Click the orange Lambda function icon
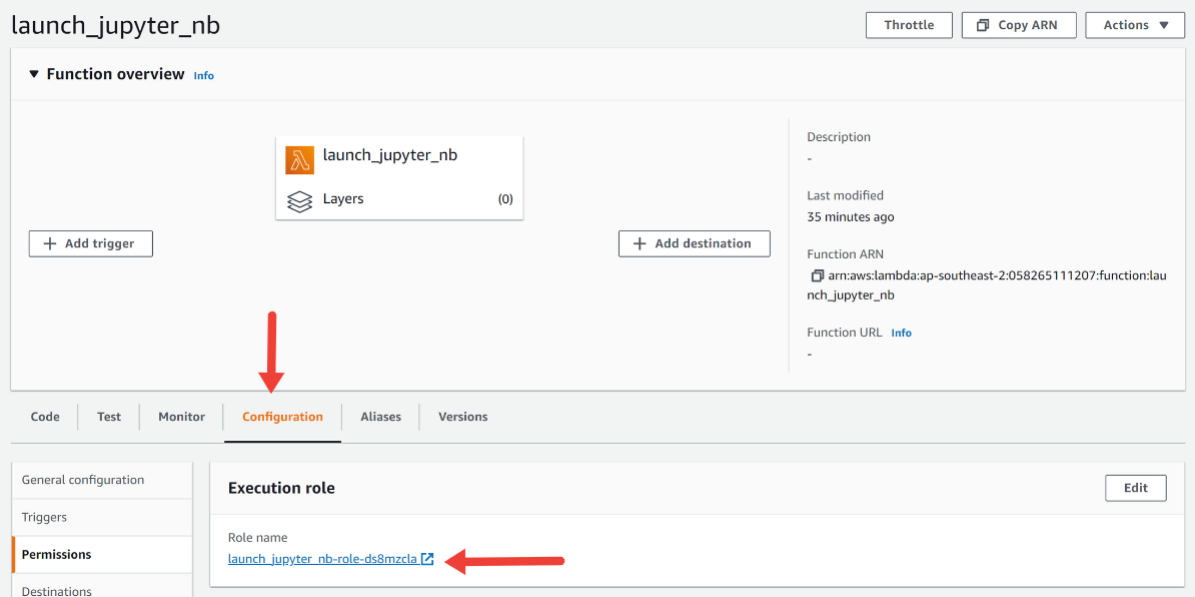 click(x=299, y=160)
